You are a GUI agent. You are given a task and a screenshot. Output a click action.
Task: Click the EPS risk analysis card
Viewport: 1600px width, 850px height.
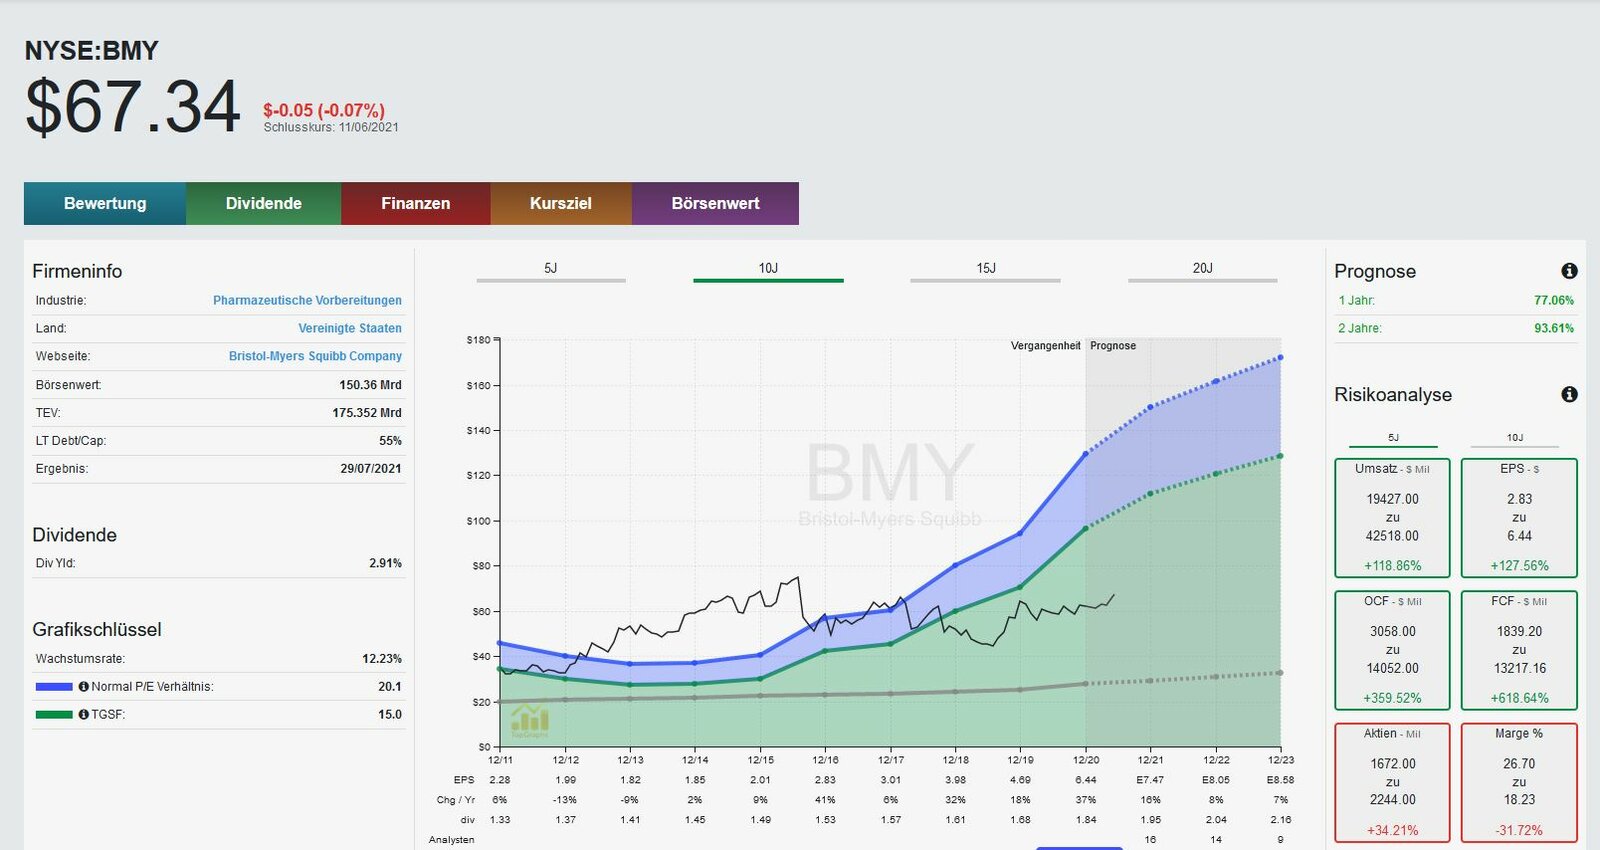tap(1519, 518)
